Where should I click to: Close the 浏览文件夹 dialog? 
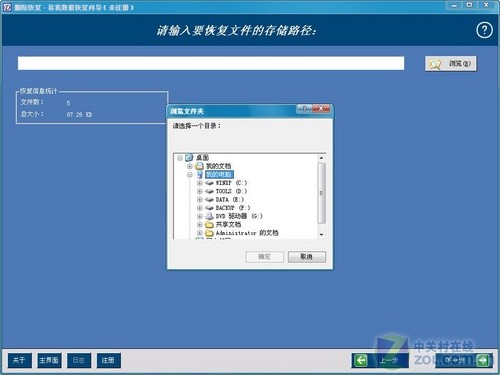[321, 109]
